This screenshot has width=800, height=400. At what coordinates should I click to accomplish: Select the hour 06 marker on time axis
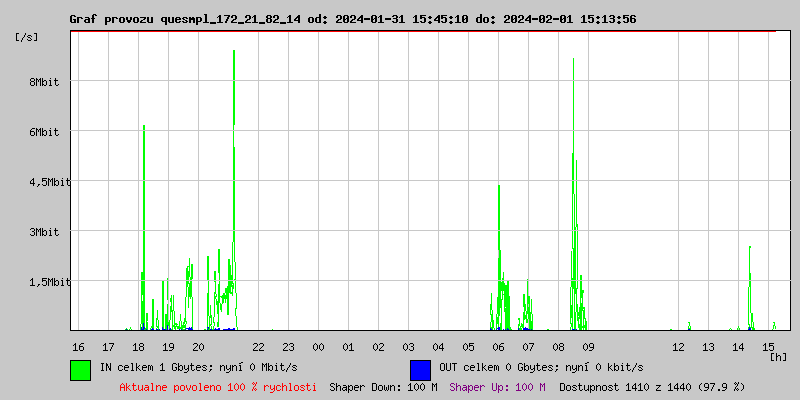(x=498, y=347)
